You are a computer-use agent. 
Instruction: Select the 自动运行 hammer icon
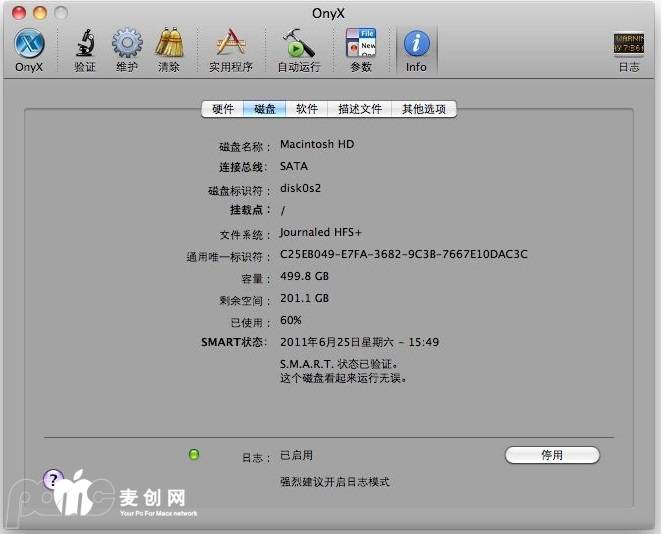point(298,45)
